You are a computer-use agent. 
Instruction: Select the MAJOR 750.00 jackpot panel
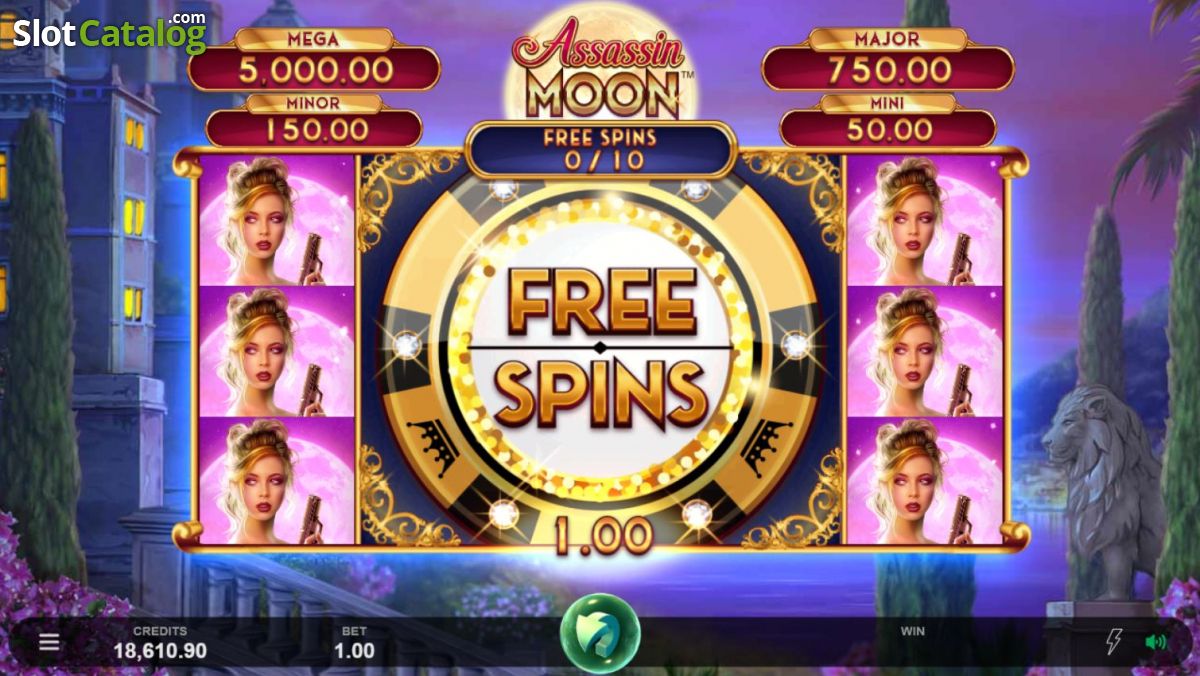click(x=888, y=60)
